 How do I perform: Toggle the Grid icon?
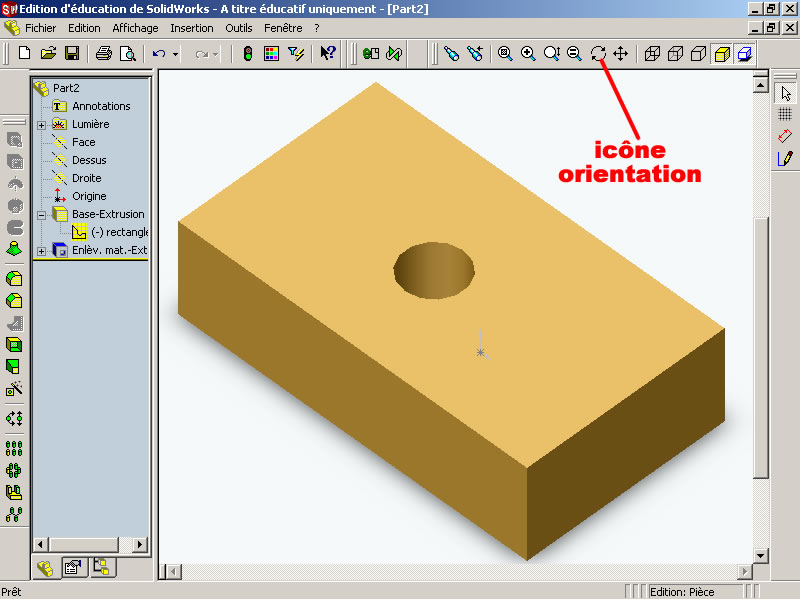pos(785,114)
